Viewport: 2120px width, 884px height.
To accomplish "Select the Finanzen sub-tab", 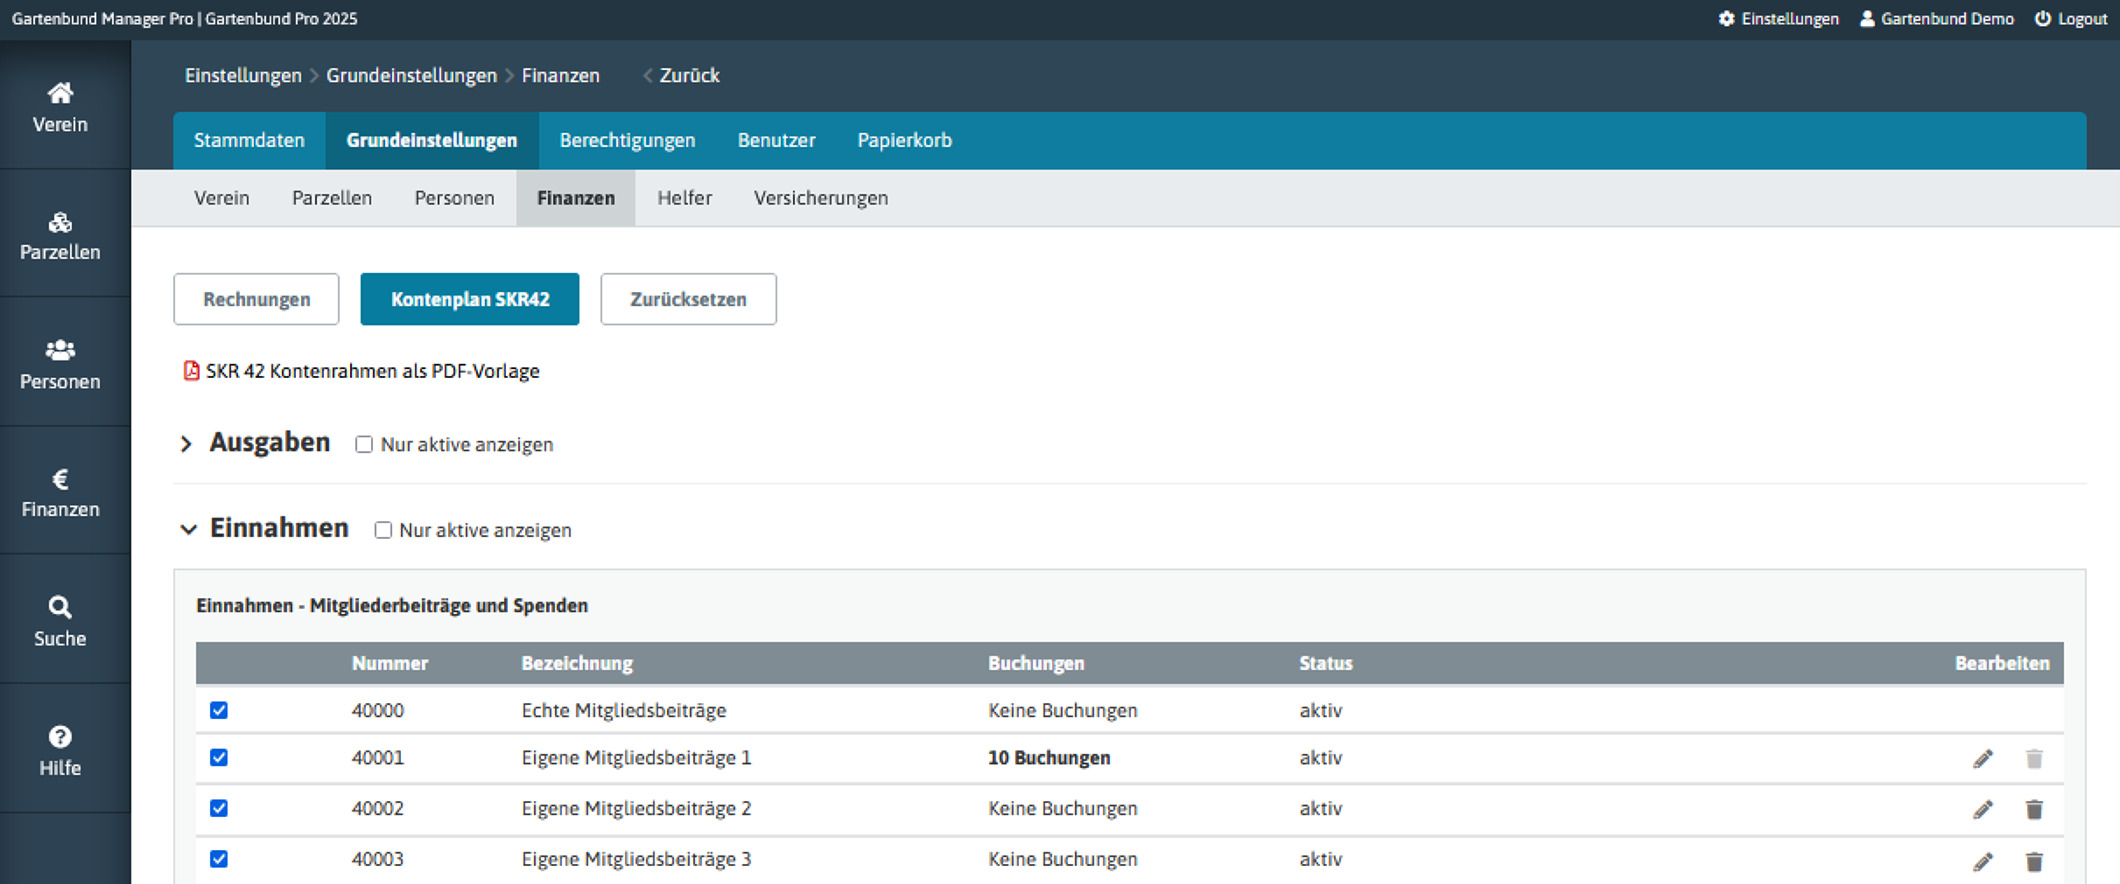I will click(576, 198).
